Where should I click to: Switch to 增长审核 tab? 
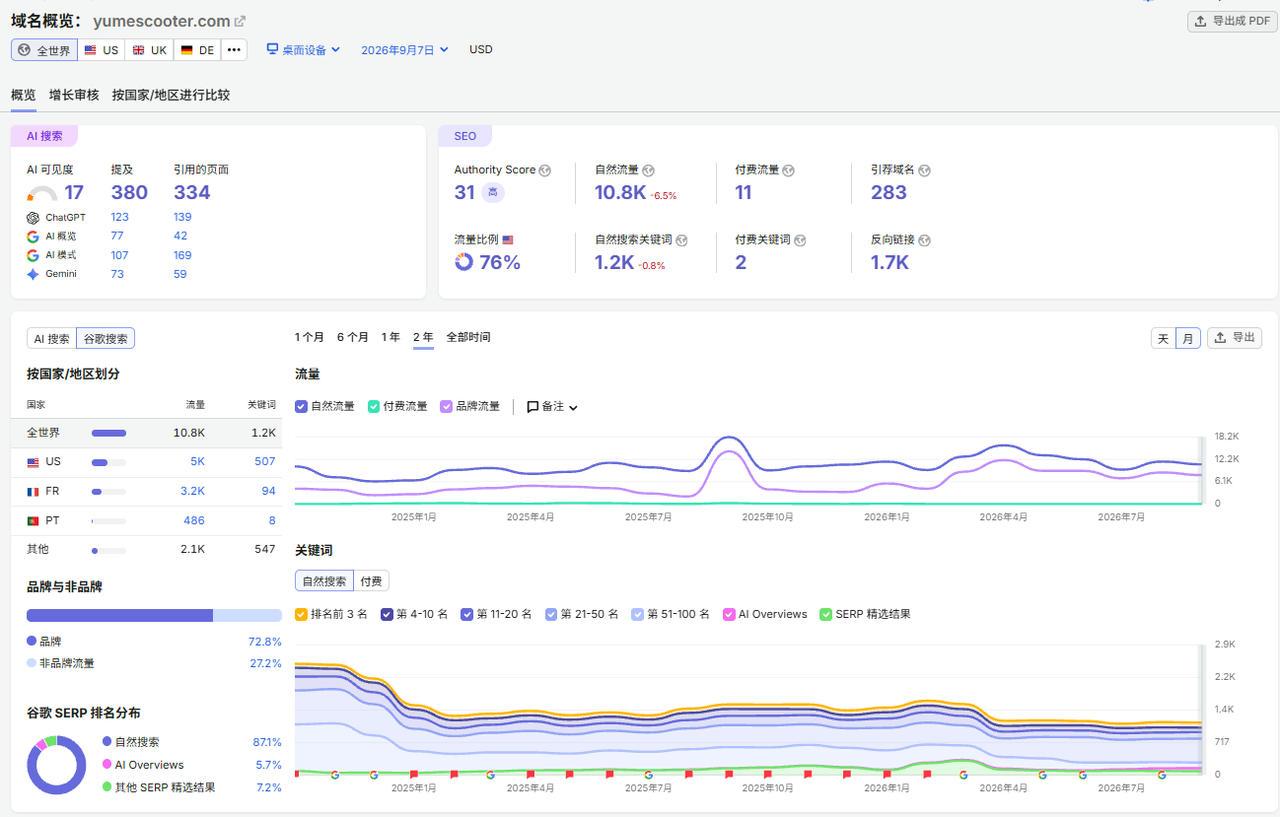[74, 95]
